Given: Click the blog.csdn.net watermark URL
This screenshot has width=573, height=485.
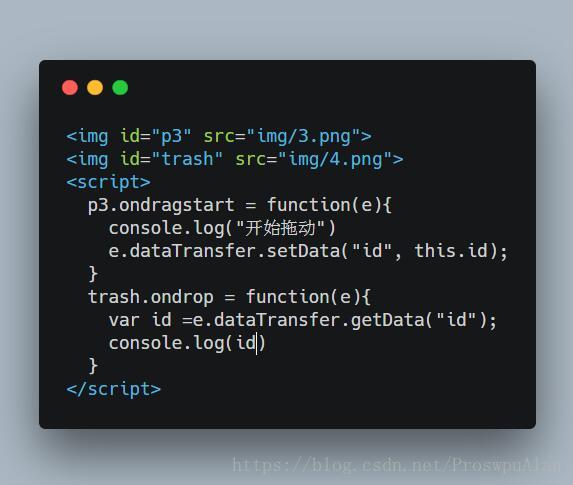Looking at the screenshot, I should 396,465.
